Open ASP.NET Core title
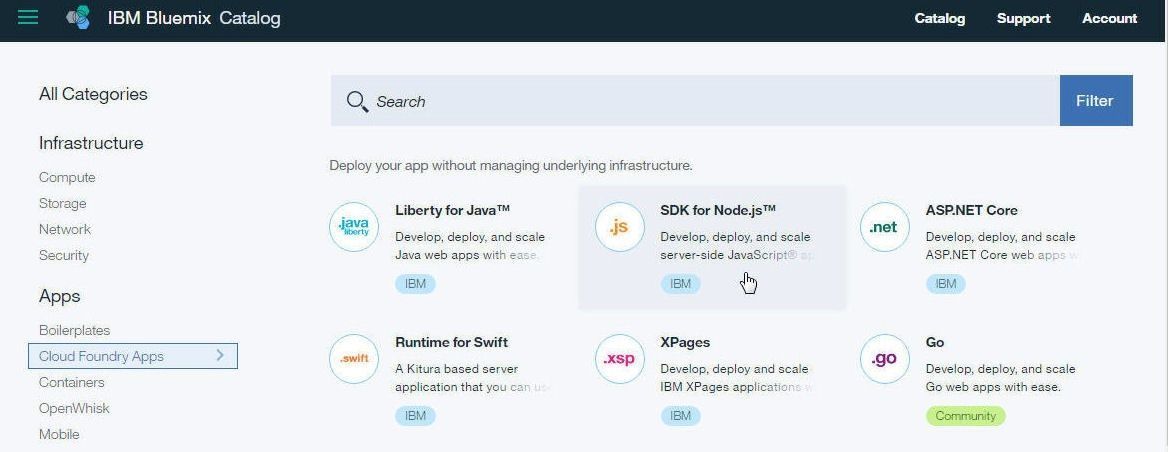This screenshot has height=452, width=1168. 971,210
